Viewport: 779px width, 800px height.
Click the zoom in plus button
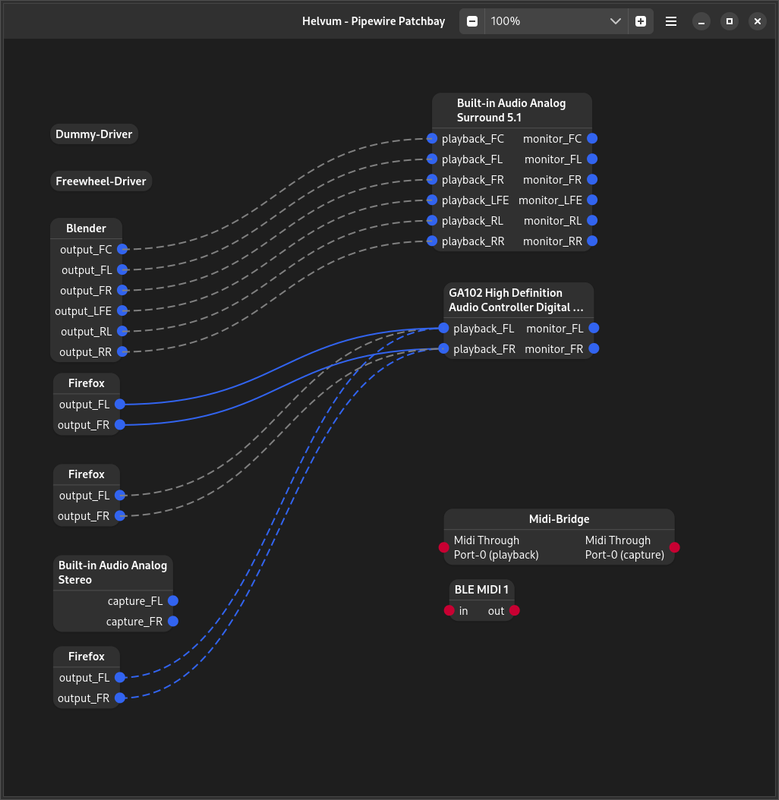coord(641,21)
